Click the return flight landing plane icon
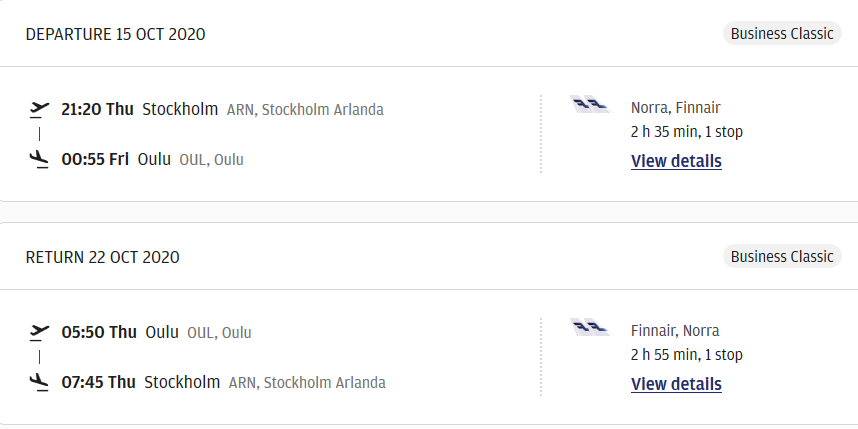This screenshot has width=858, height=429. click(x=39, y=382)
